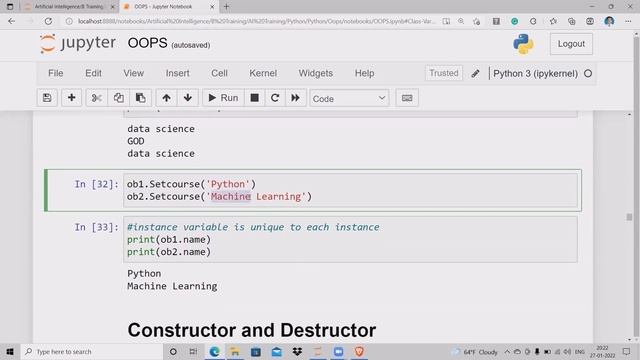
Task: Interrupt the kernel with stop icon
Action: pos(254,98)
